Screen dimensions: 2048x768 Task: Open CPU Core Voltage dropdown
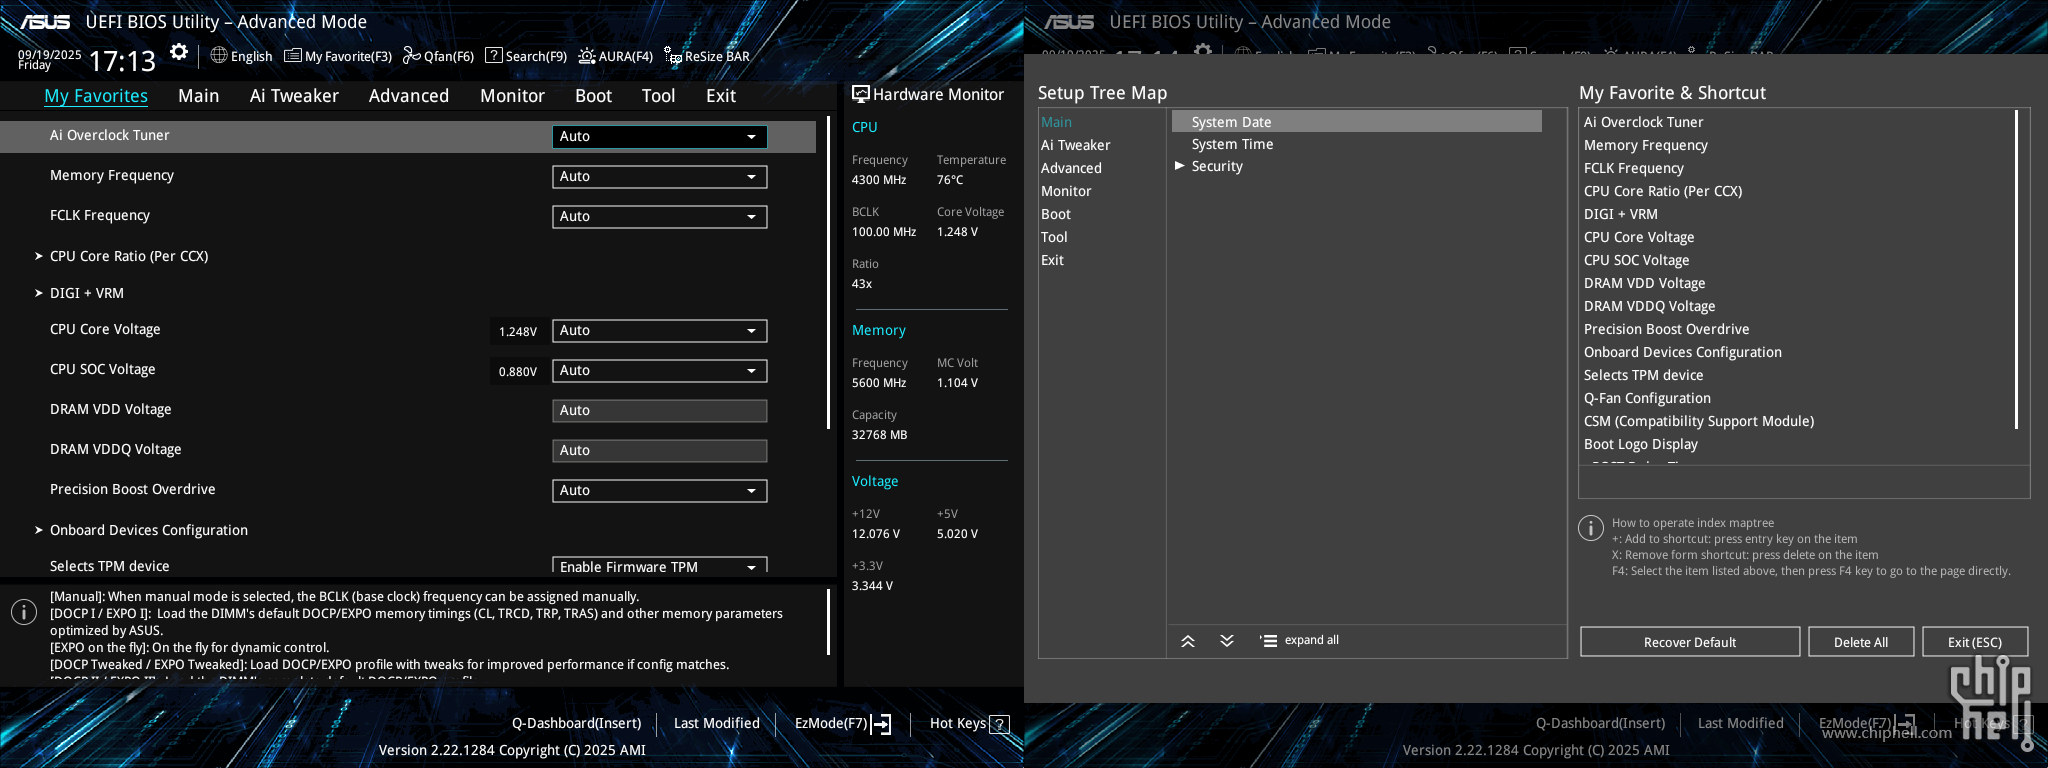click(660, 331)
